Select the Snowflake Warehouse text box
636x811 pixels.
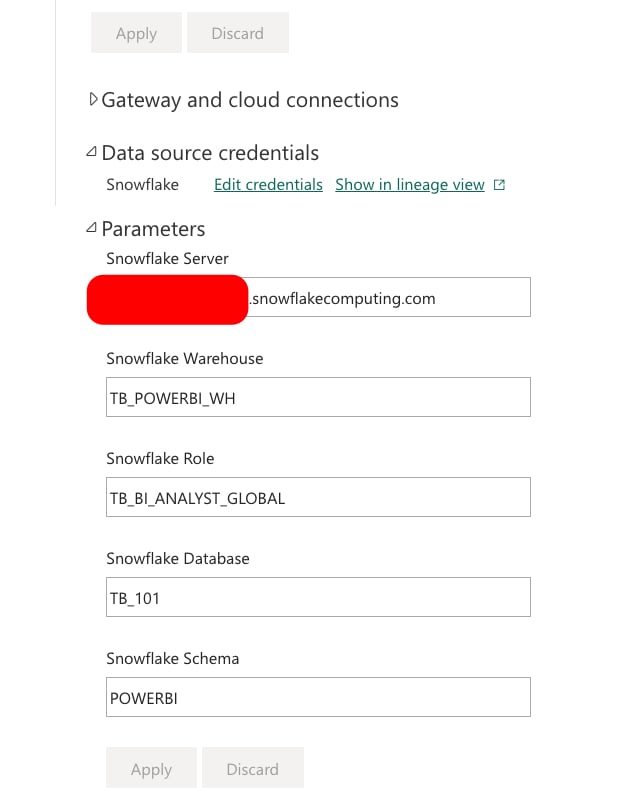(318, 397)
